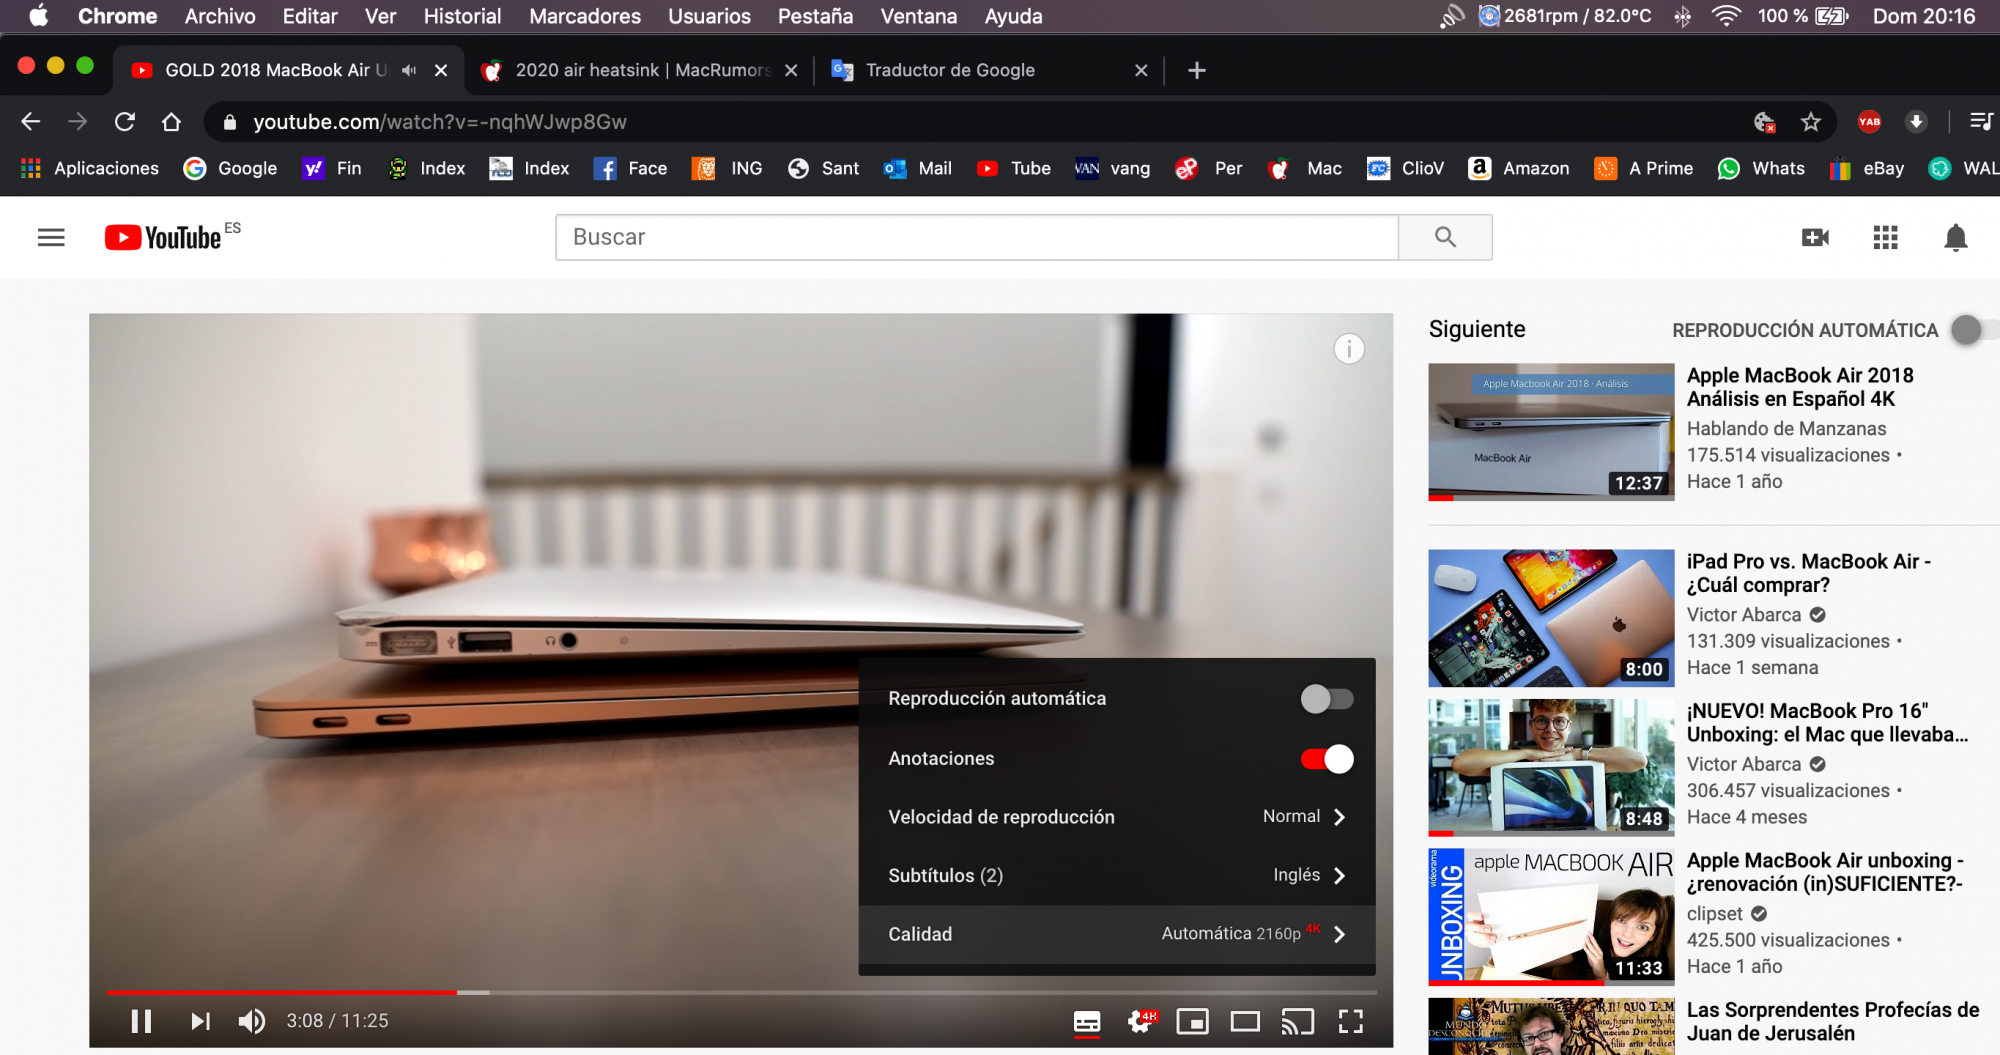Screen dimensions: 2000x1055
Task: Click the download extension arrow icon
Action: (x=1916, y=122)
